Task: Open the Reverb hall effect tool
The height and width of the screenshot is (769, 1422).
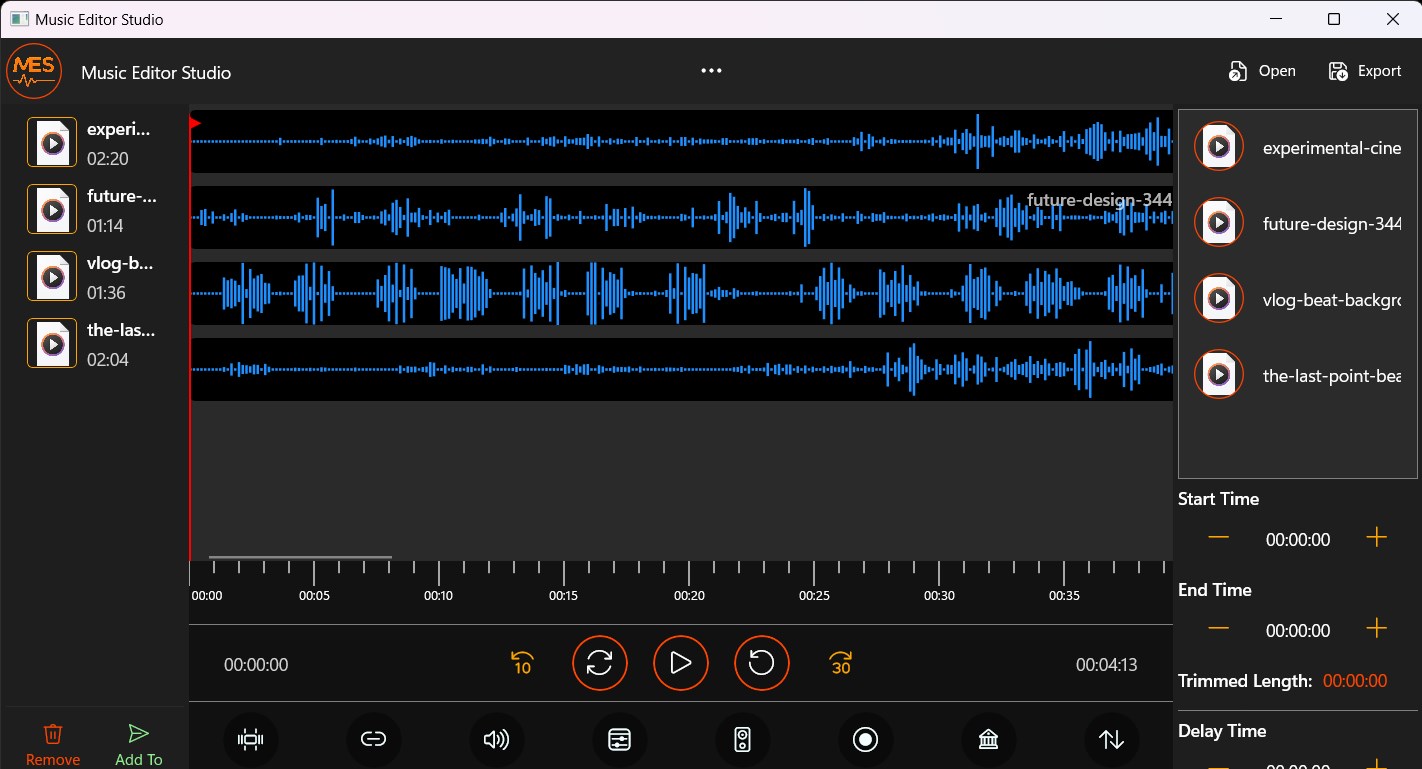Action: [x=988, y=739]
